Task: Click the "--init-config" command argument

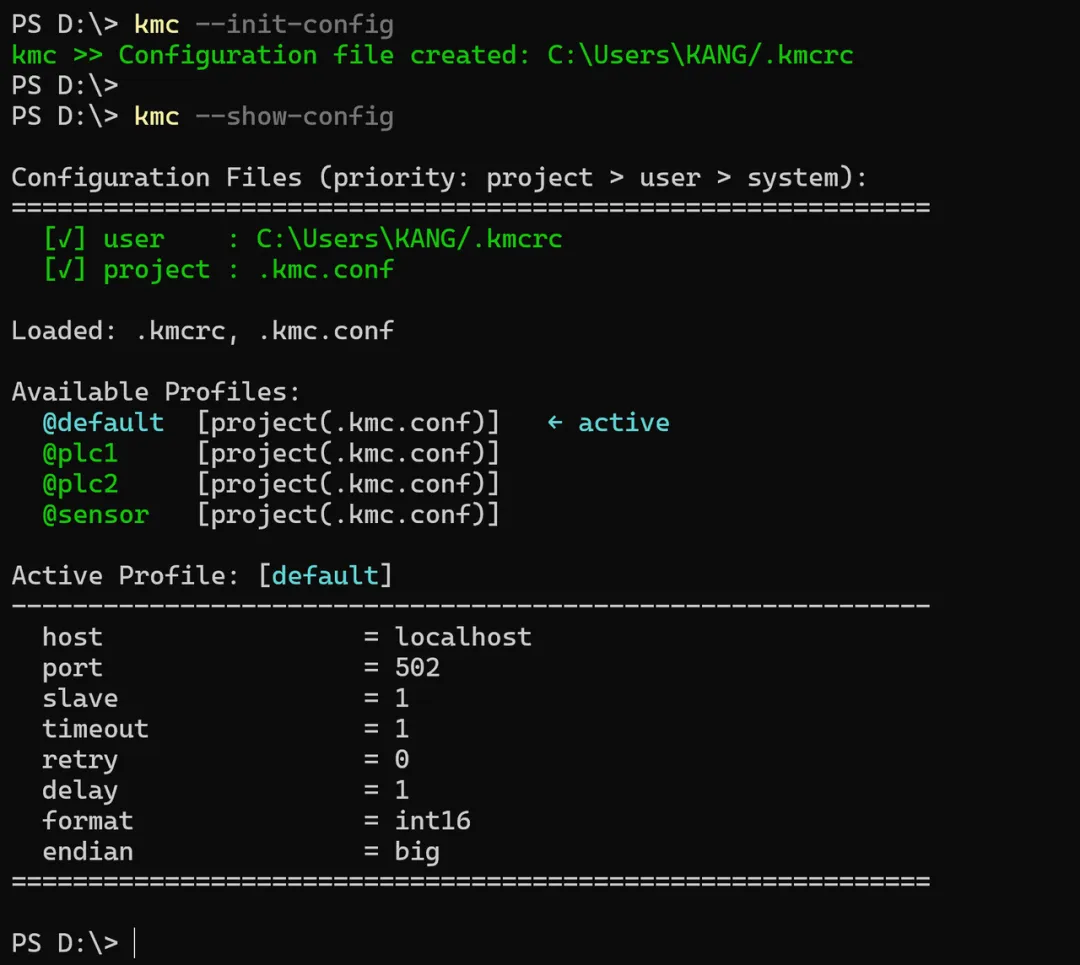Action: (294, 25)
